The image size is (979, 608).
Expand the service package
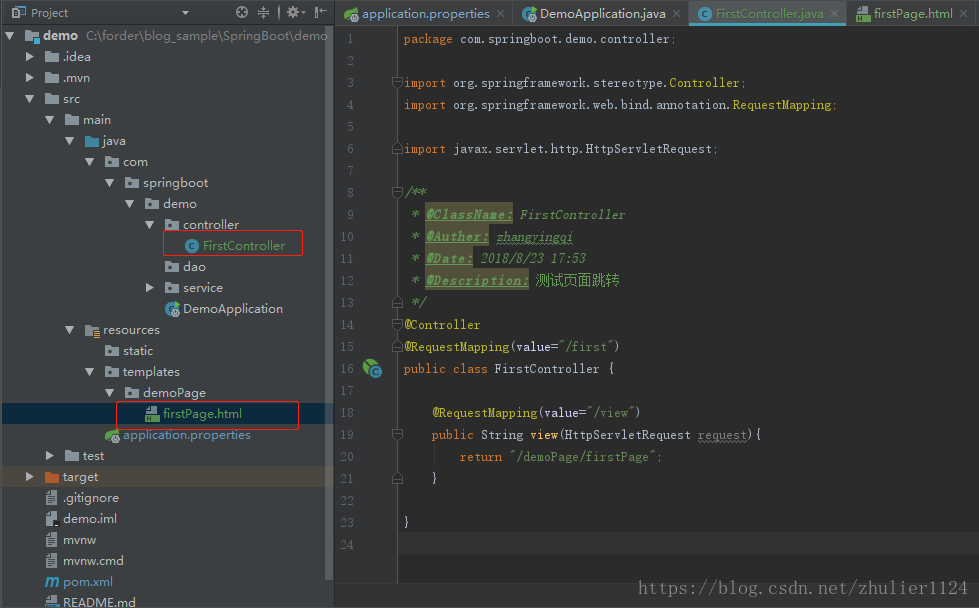click(150, 288)
